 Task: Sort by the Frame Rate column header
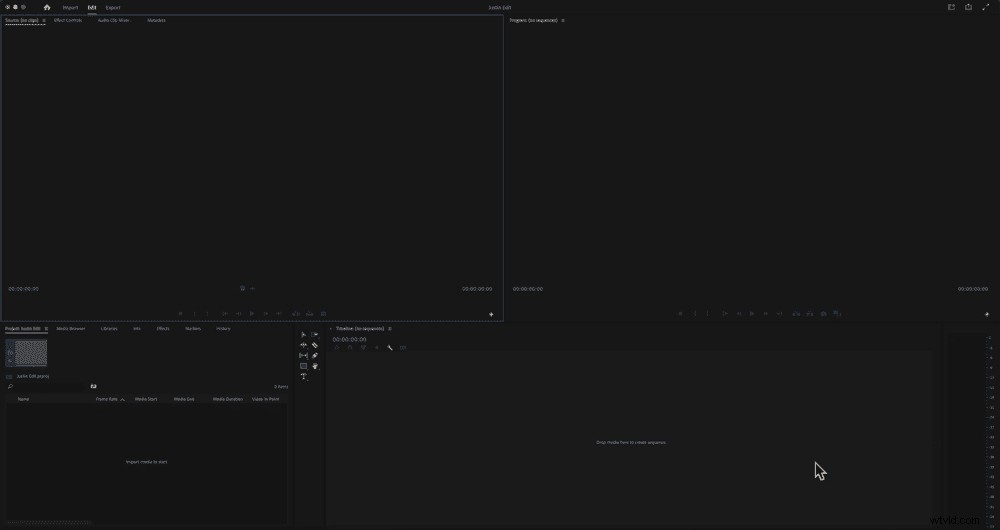click(x=107, y=399)
